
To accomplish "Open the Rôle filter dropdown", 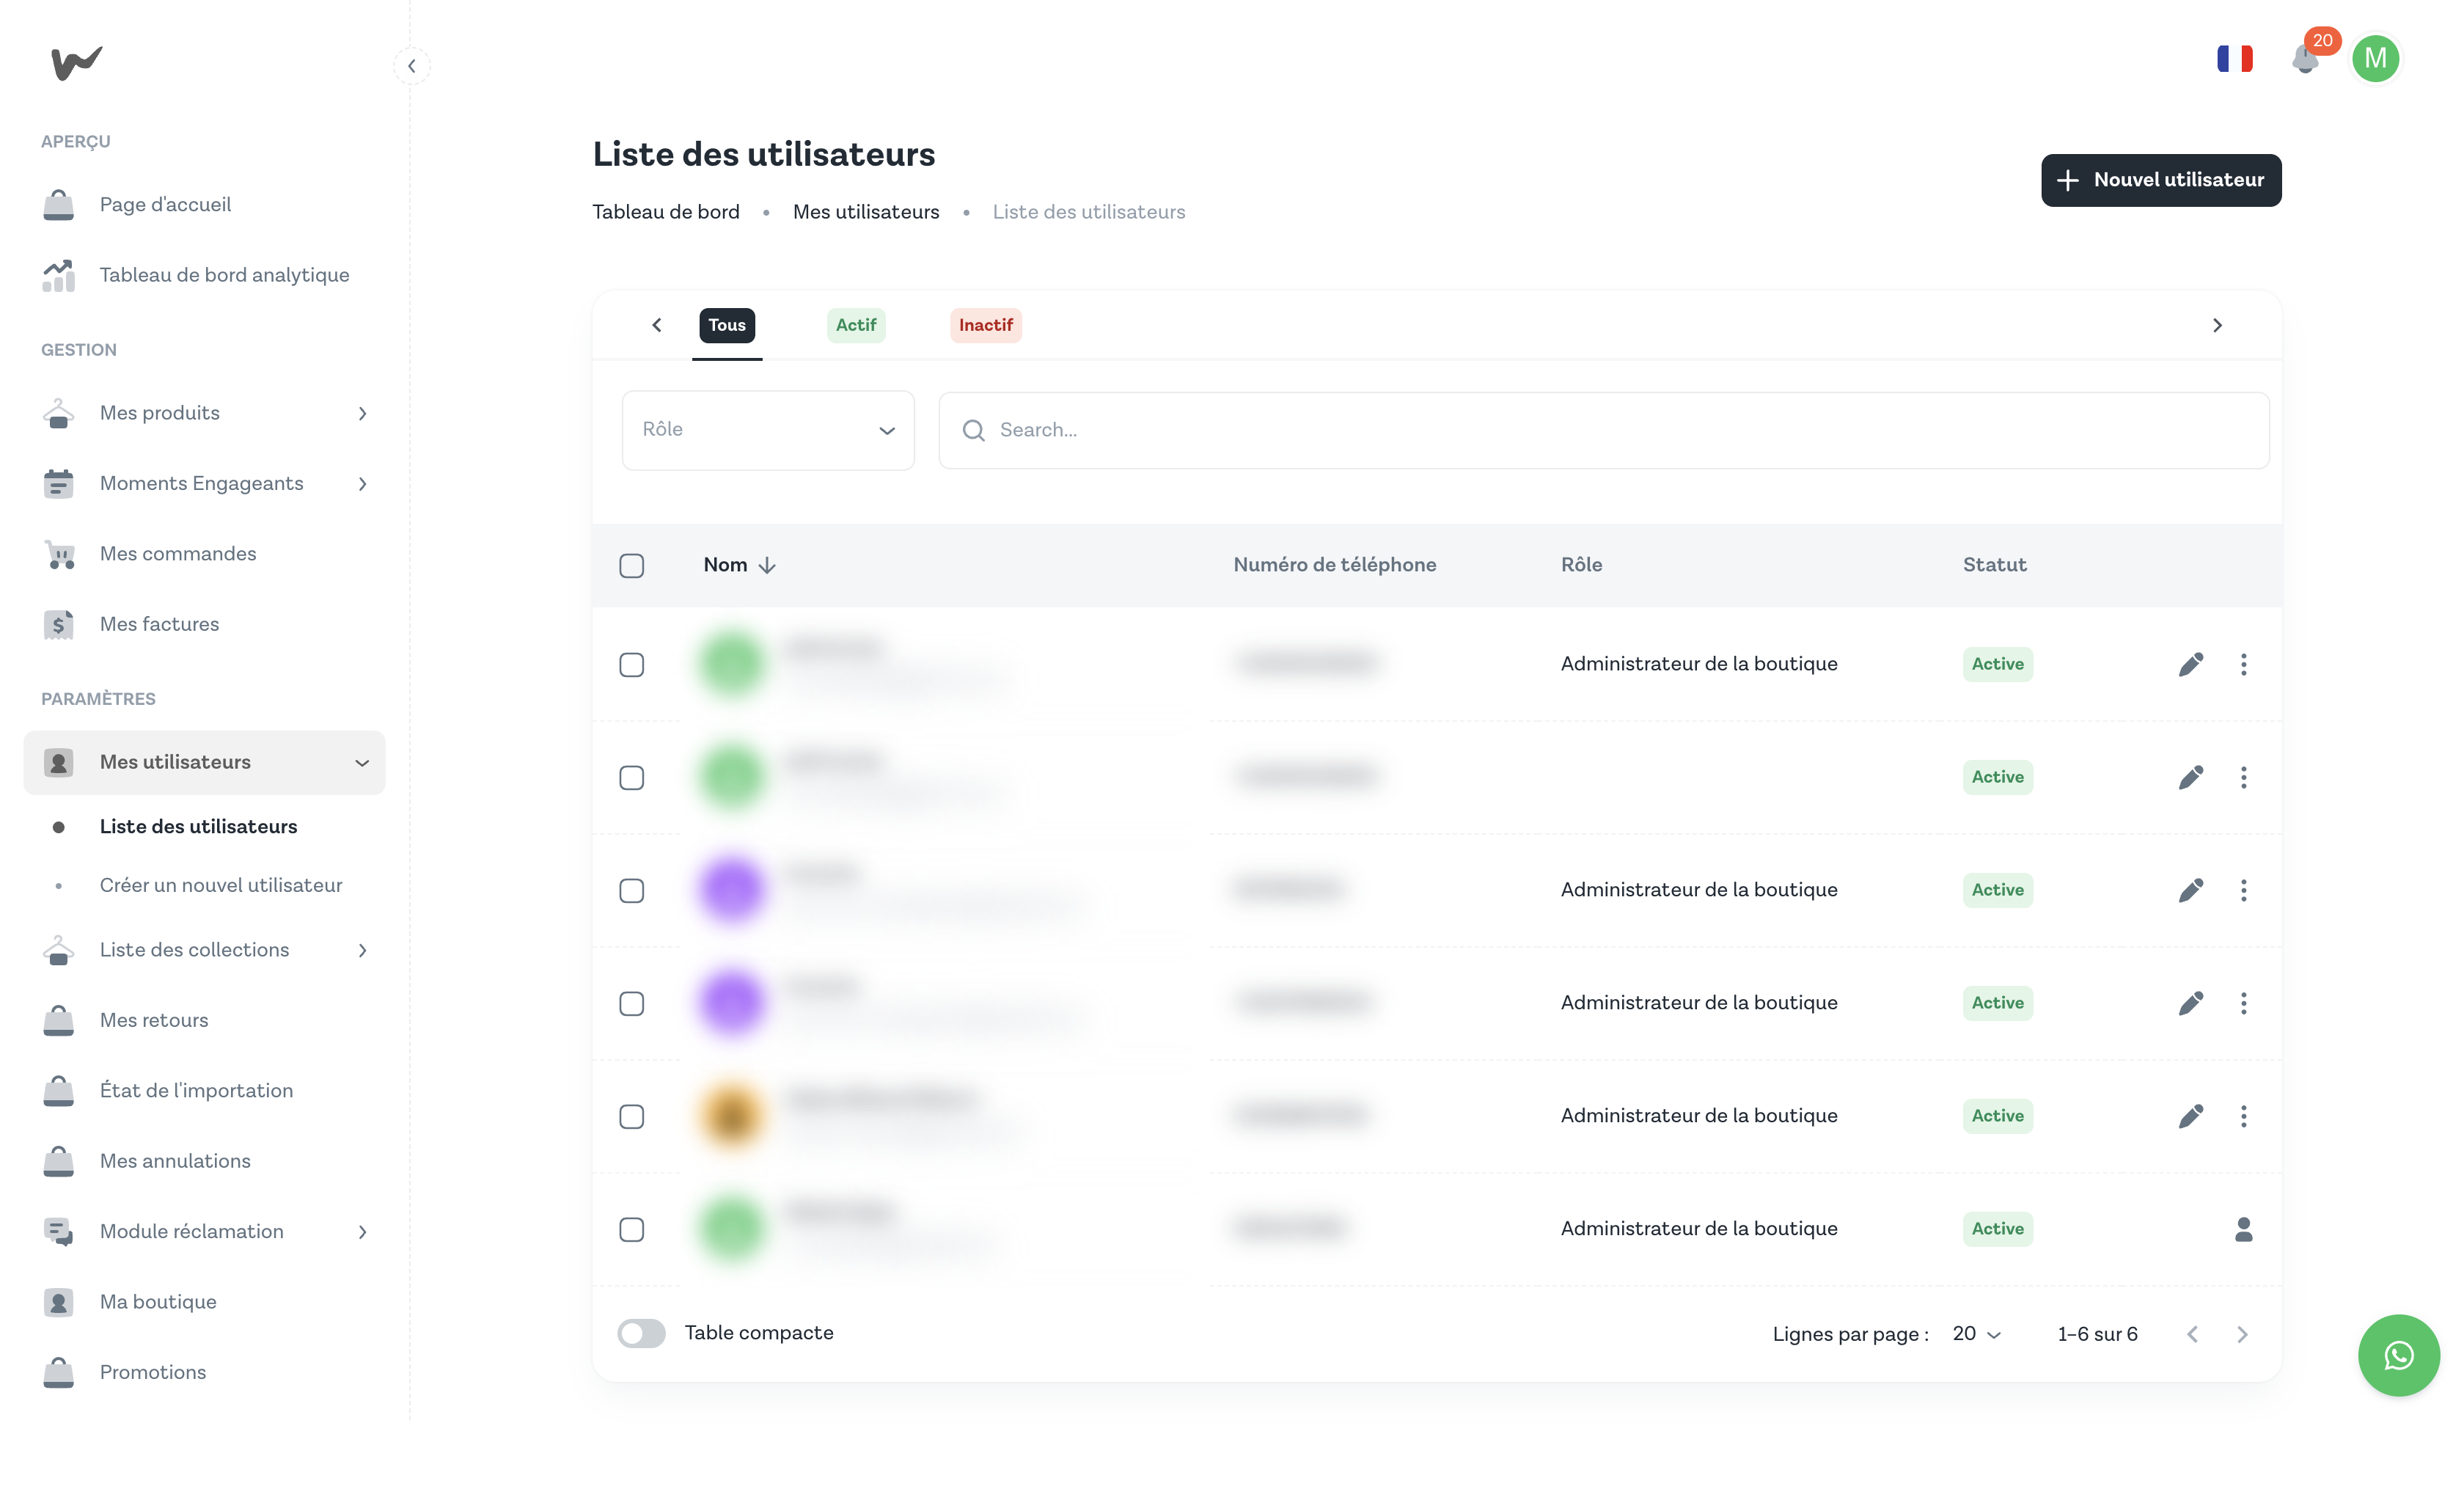I will coord(767,430).
